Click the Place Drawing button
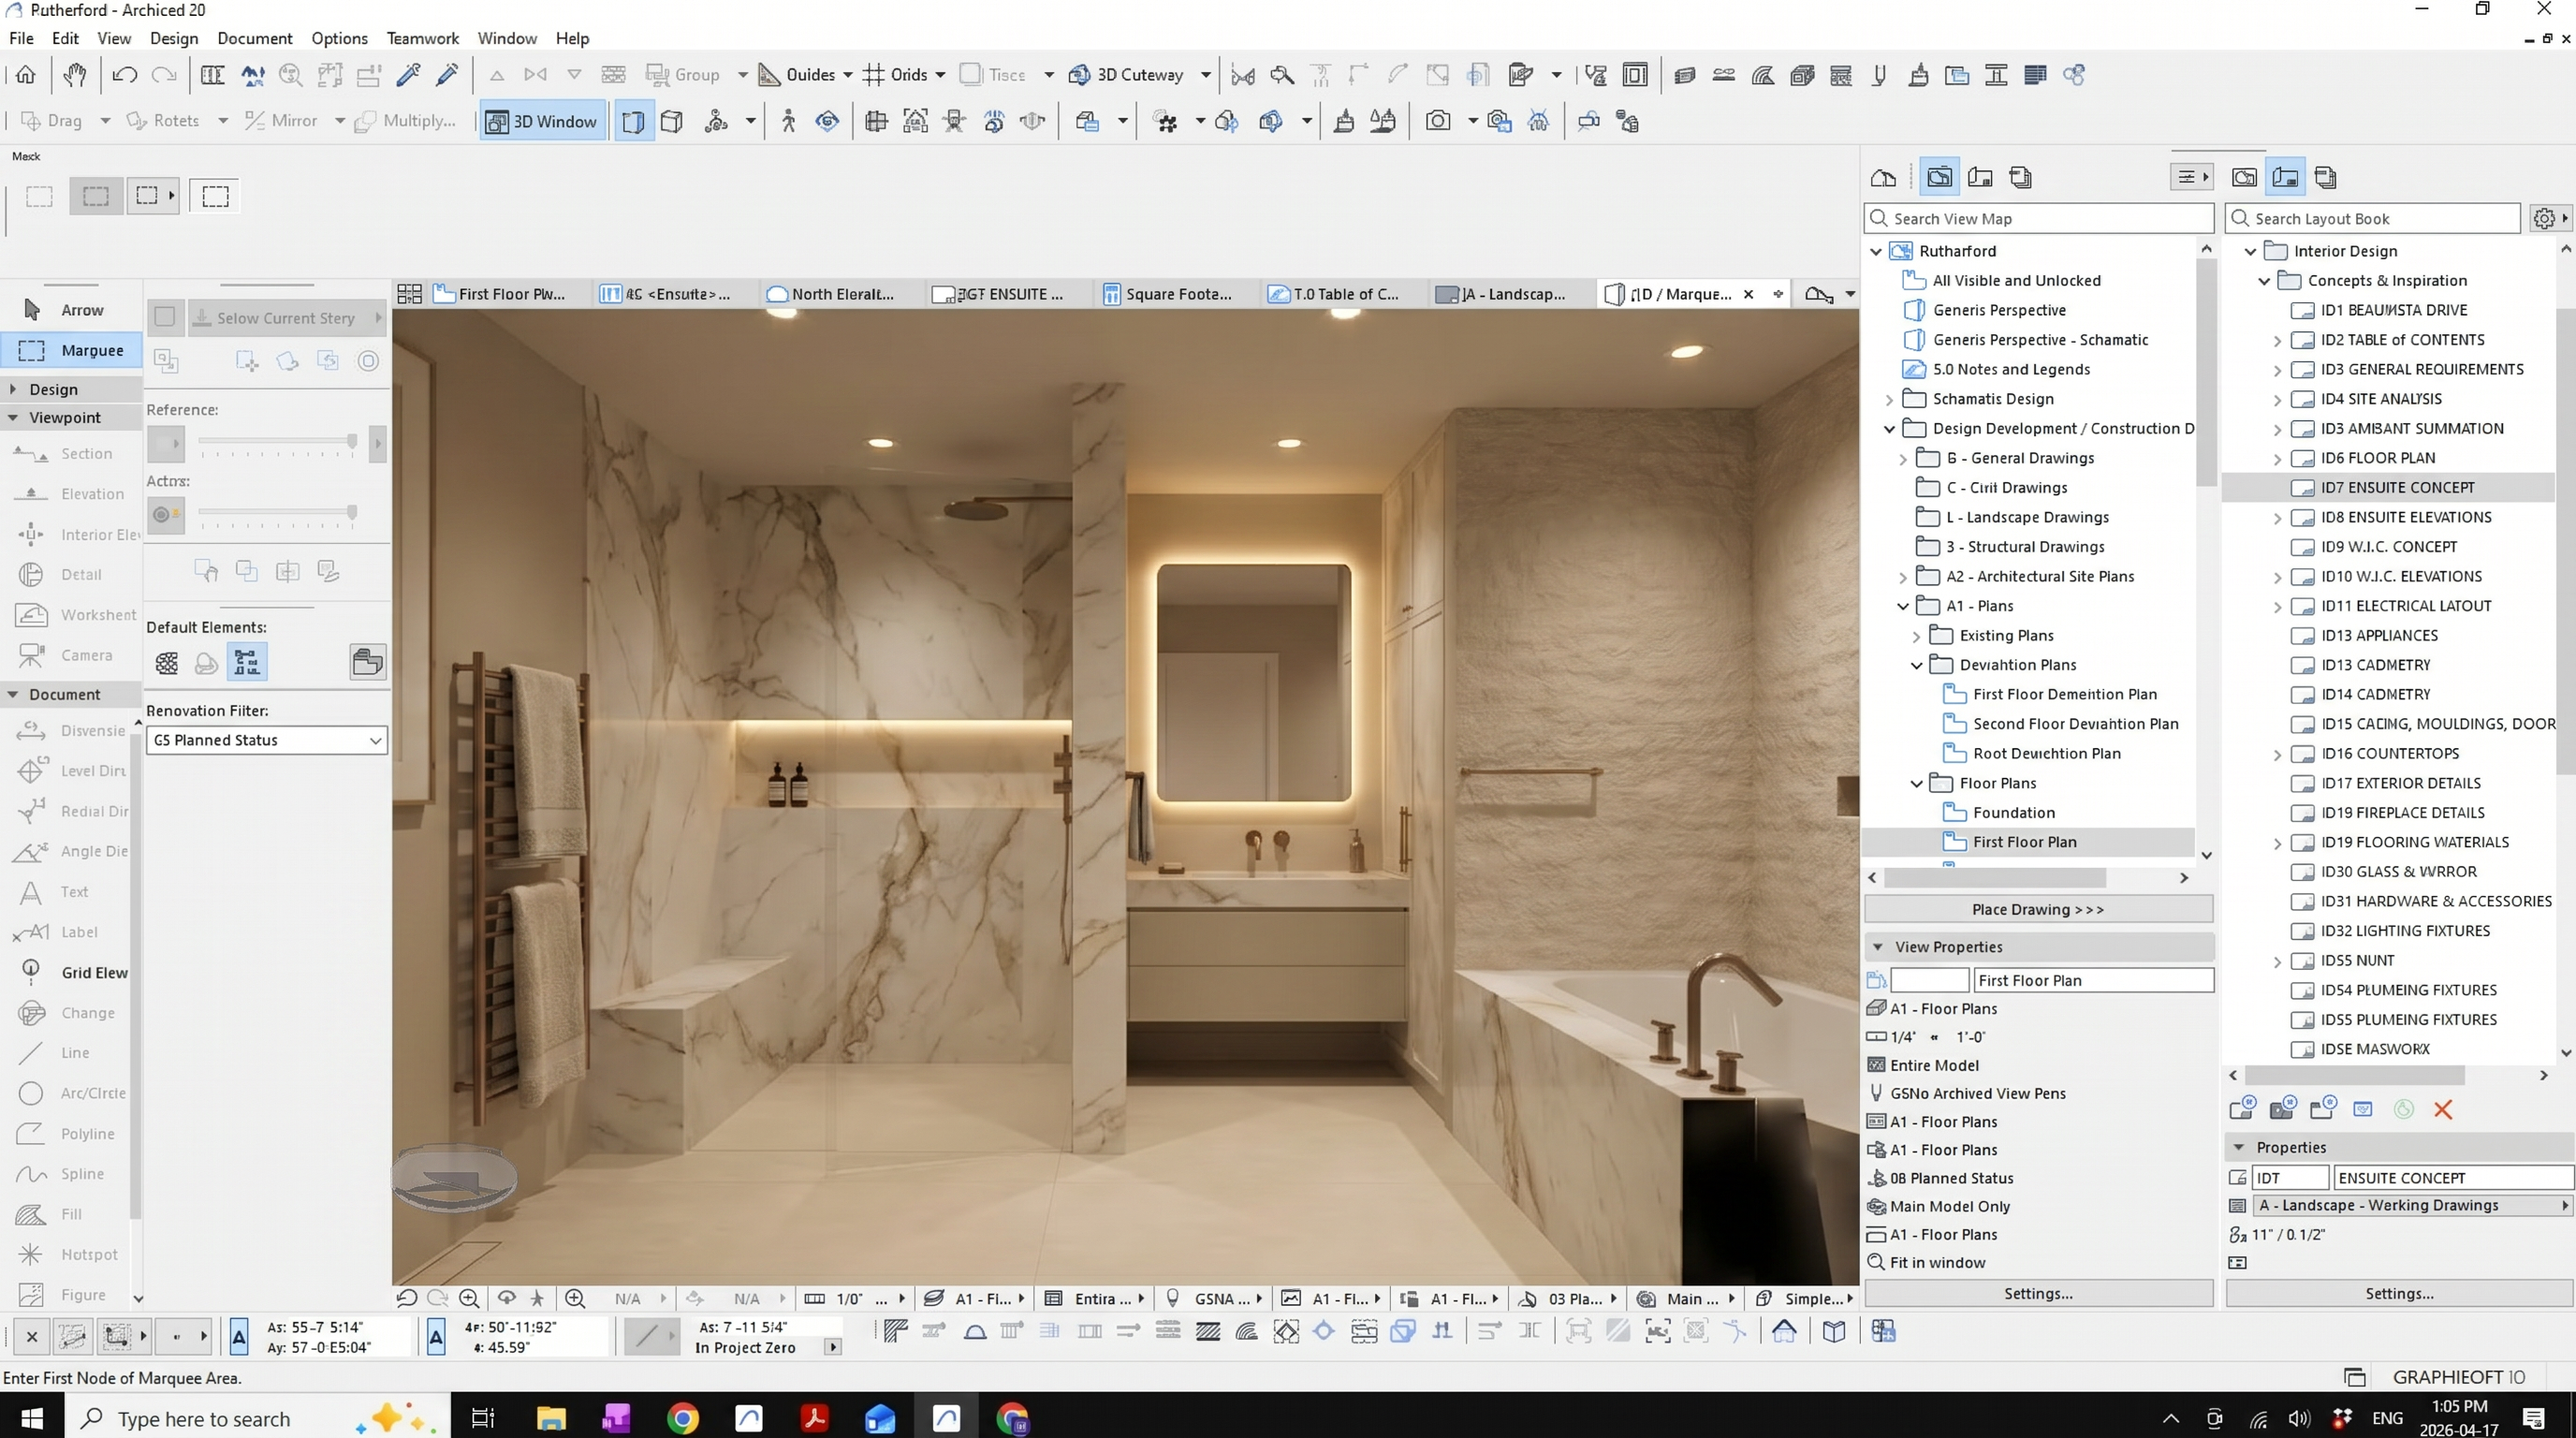This screenshot has height=1438, width=2576. [2037, 910]
